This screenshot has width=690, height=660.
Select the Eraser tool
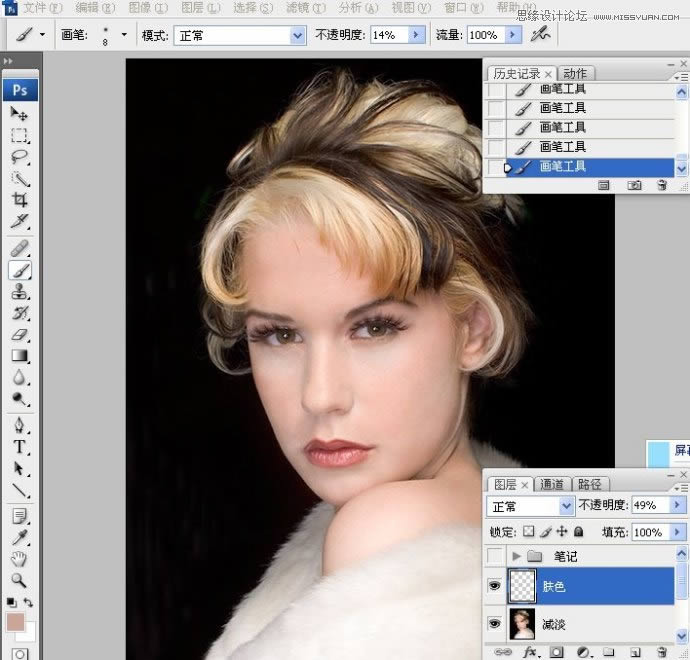click(20, 335)
